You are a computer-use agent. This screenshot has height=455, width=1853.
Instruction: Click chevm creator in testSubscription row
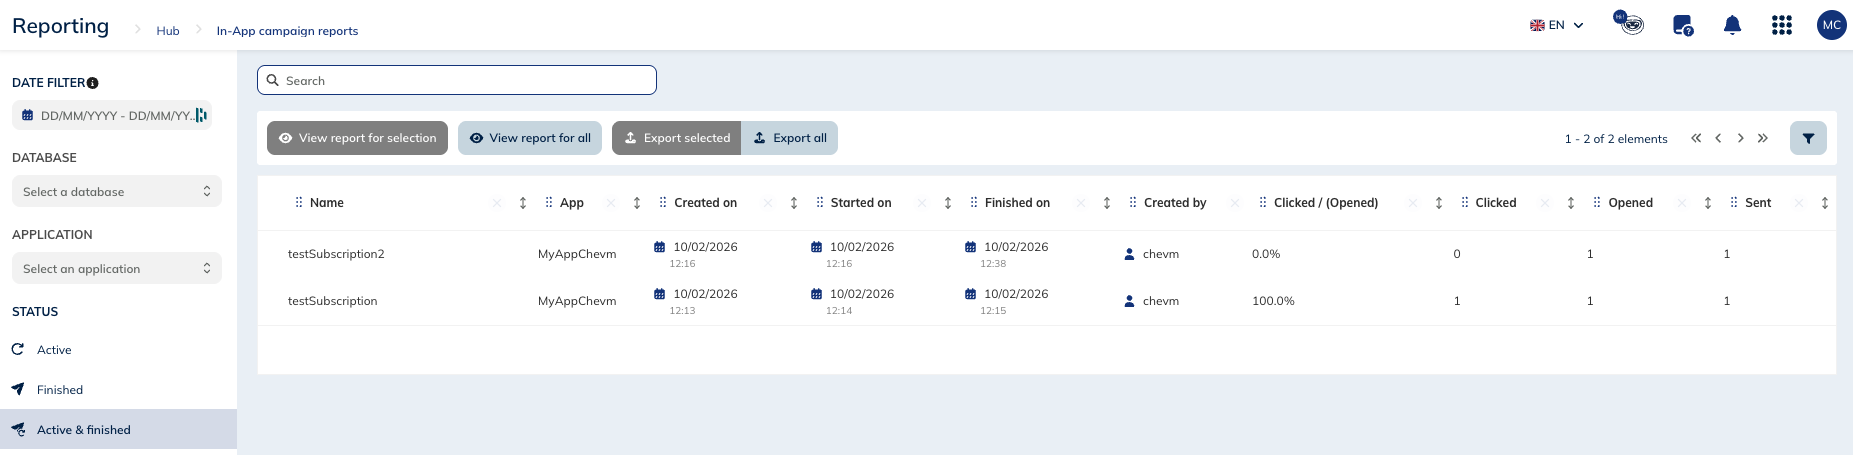(1161, 301)
